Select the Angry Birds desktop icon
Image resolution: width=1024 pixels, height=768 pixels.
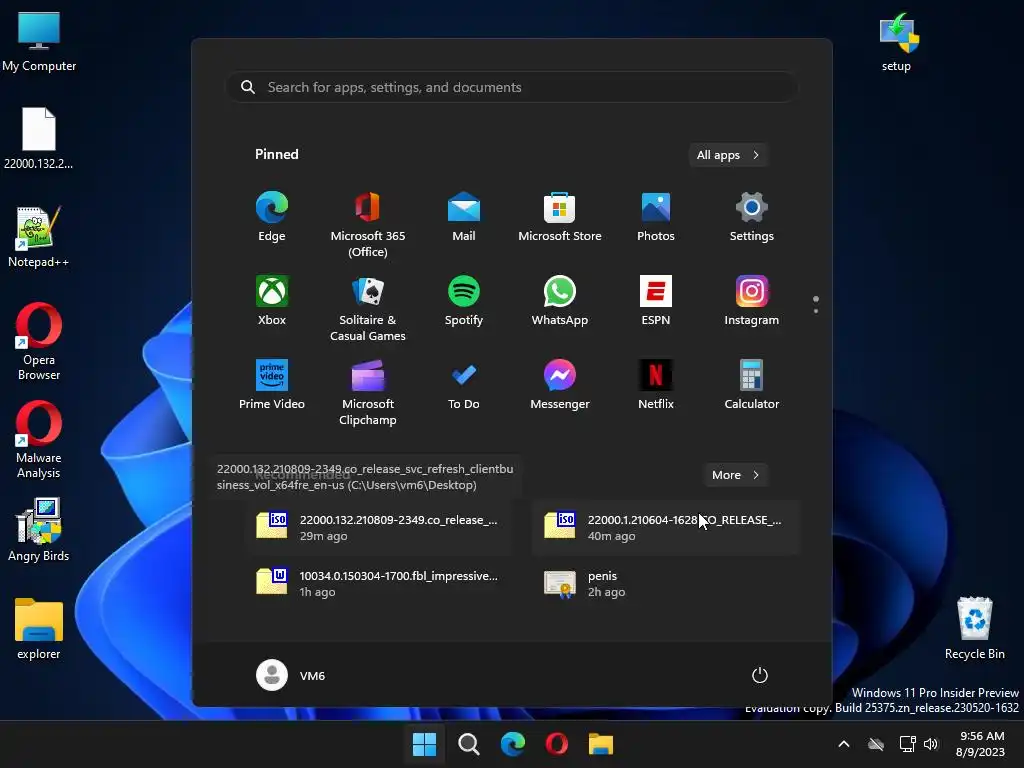point(39,530)
